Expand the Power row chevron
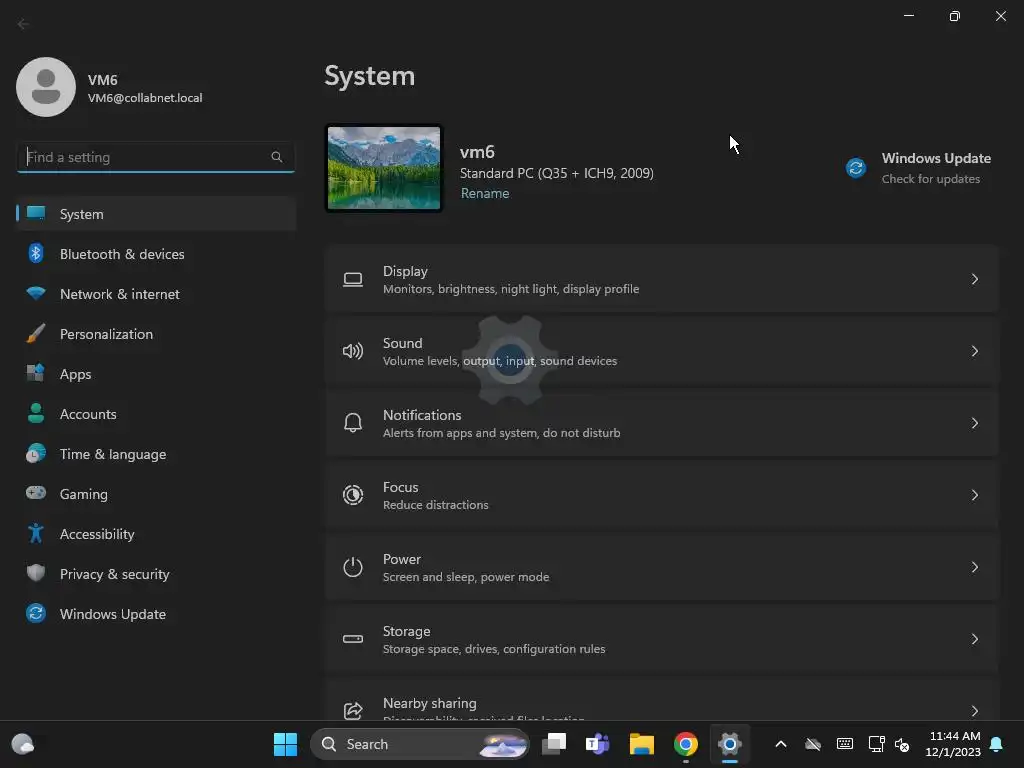The image size is (1024, 768). pyautogui.click(x=974, y=567)
